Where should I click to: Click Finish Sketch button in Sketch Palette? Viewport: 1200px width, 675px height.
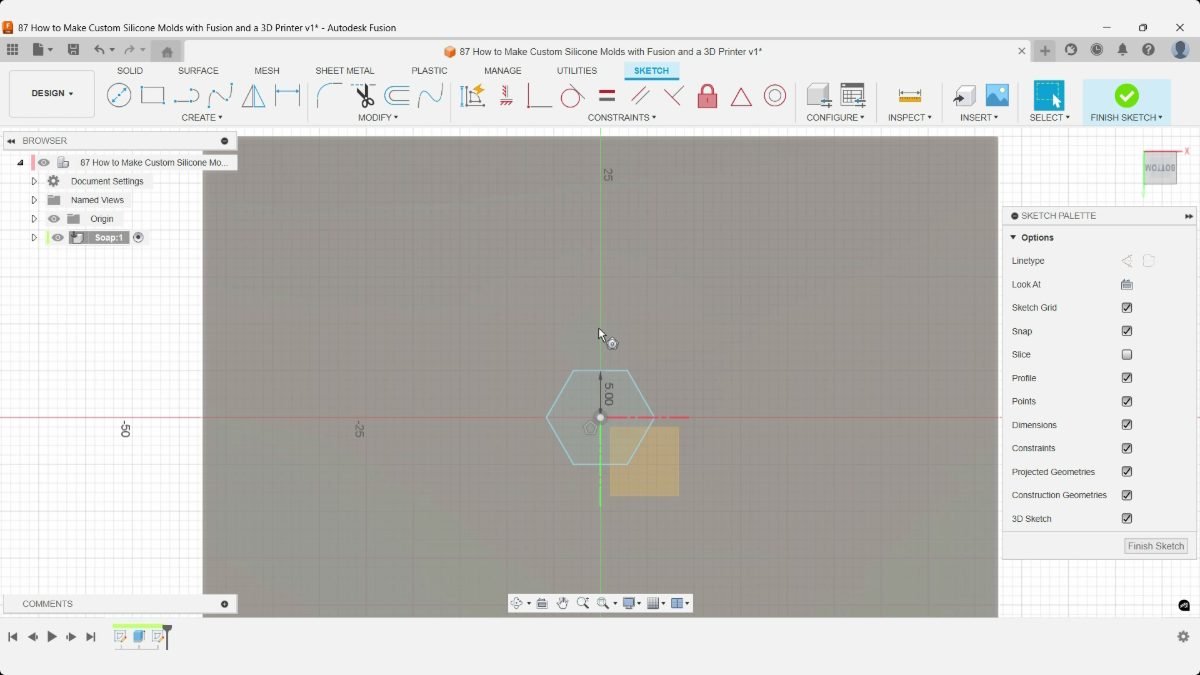tap(1156, 546)
